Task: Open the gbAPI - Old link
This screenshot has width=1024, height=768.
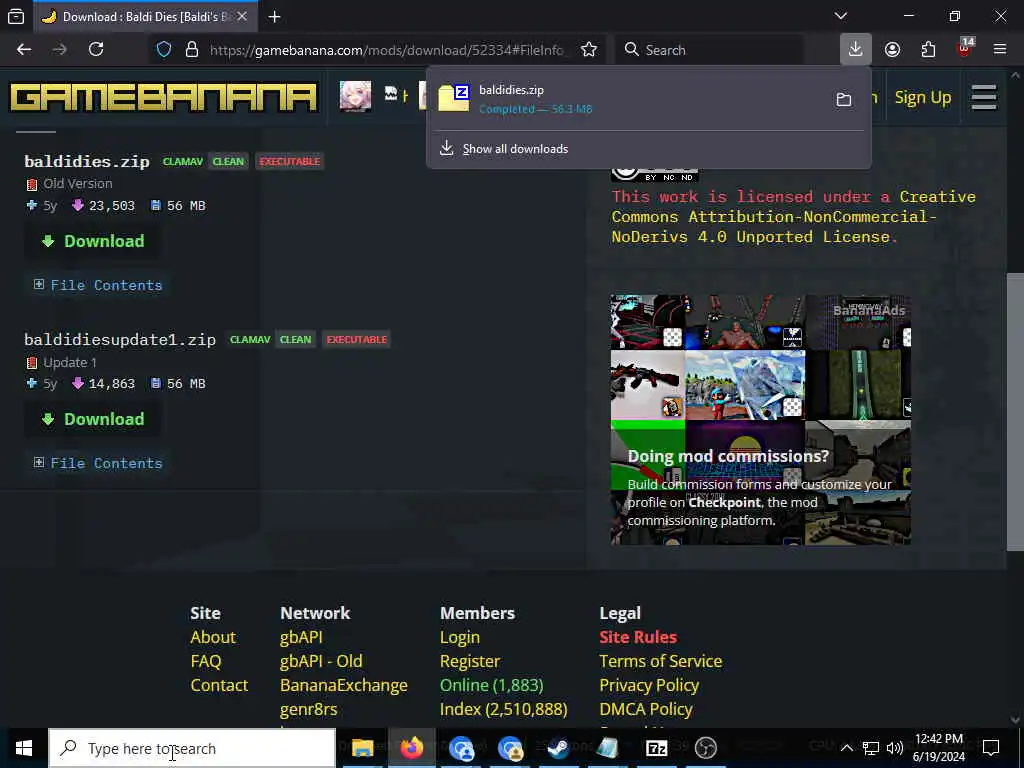Action: click(x=321, y=661)
